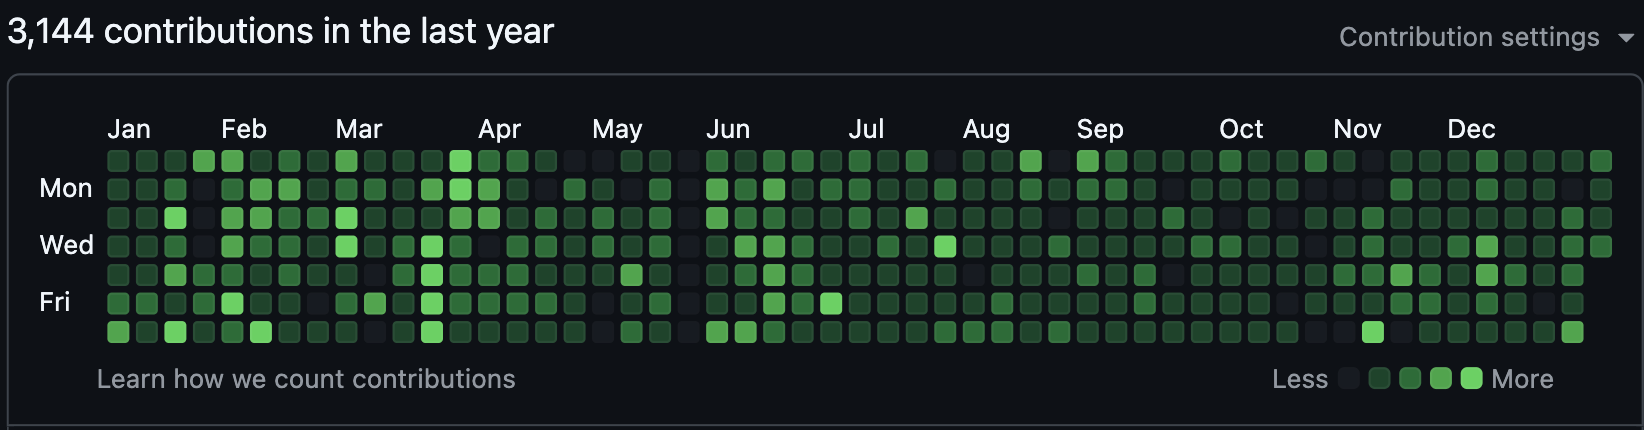Click the caret arrow beside Contribution settings
Screen dimensions: 1644x430
(1626, 38)
